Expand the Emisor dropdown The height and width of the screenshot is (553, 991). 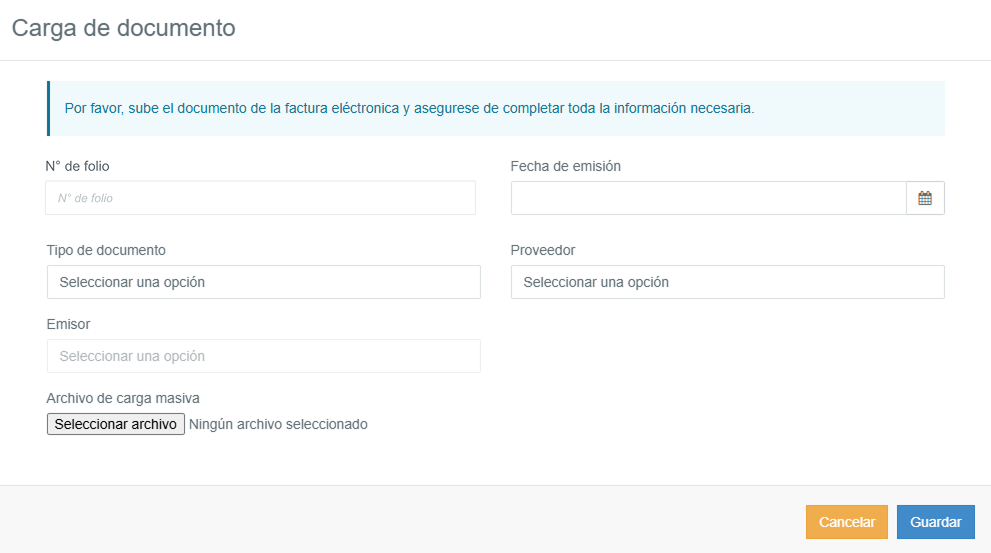point(263,356)
